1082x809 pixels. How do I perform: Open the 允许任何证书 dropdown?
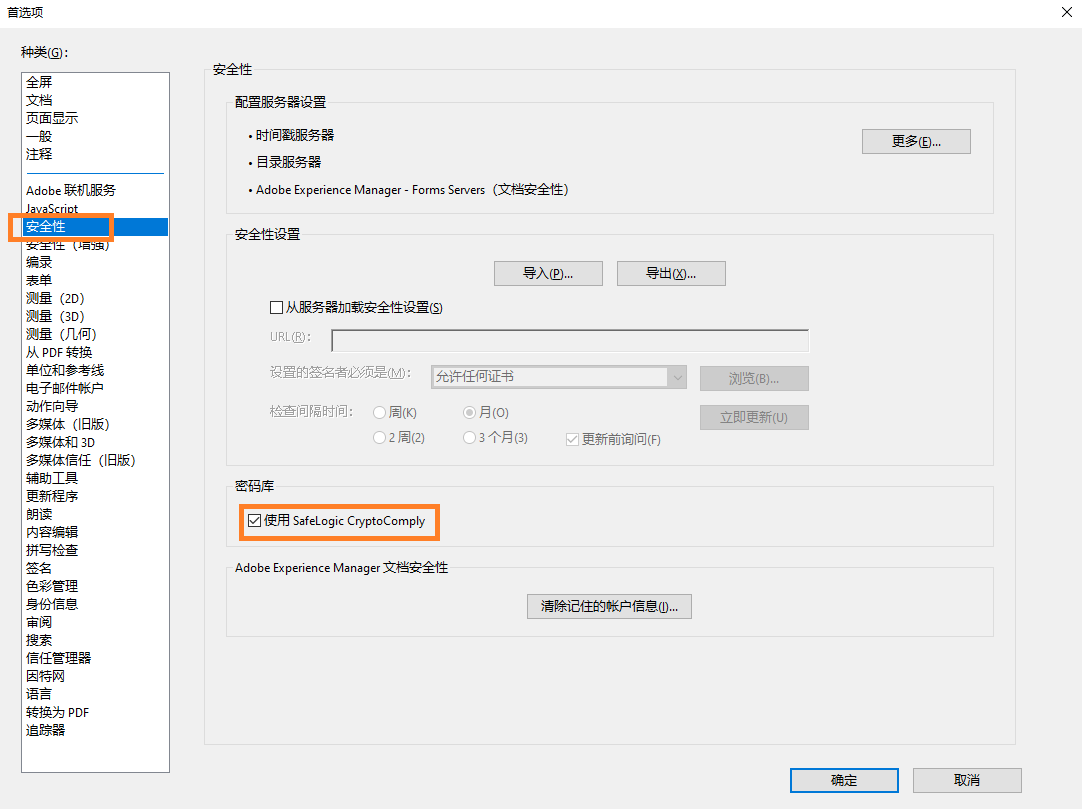[x=678, y=378]
